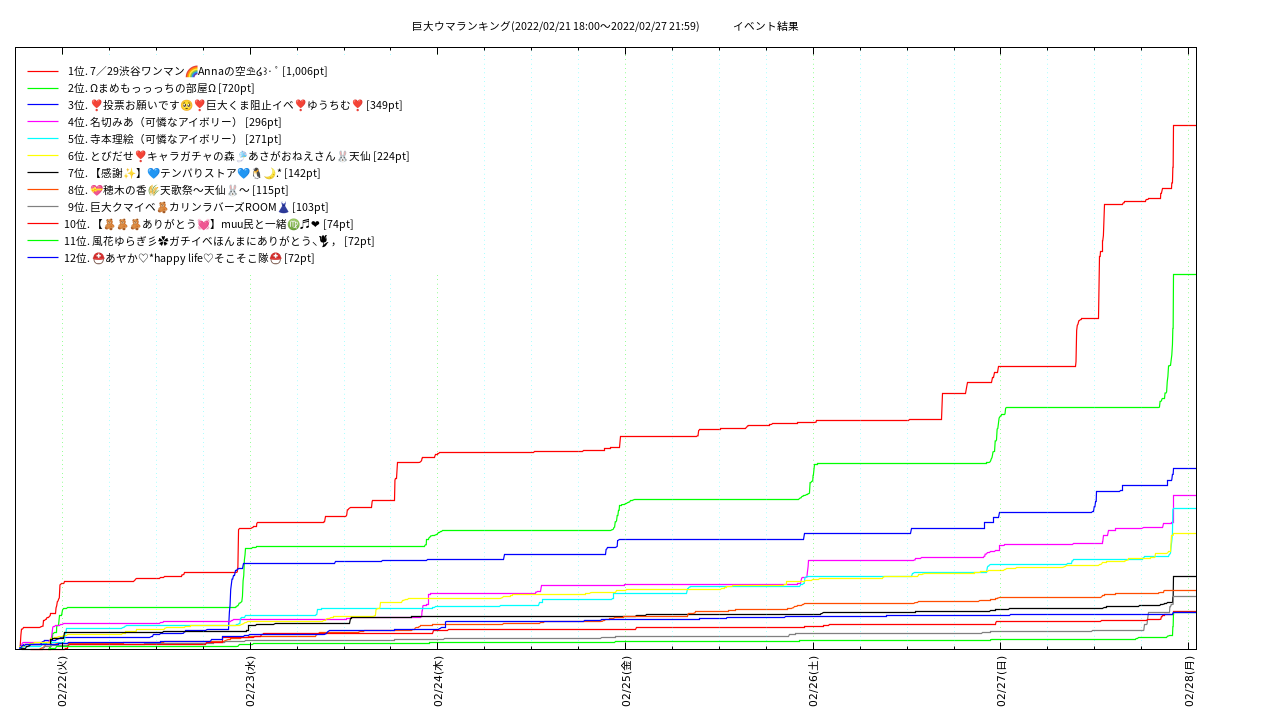Image resolution: width=1280 pixels, height=720 pixels.
Task: Click the pink heart emoji in the 10位 entry
Action: [x=204, y=224]
